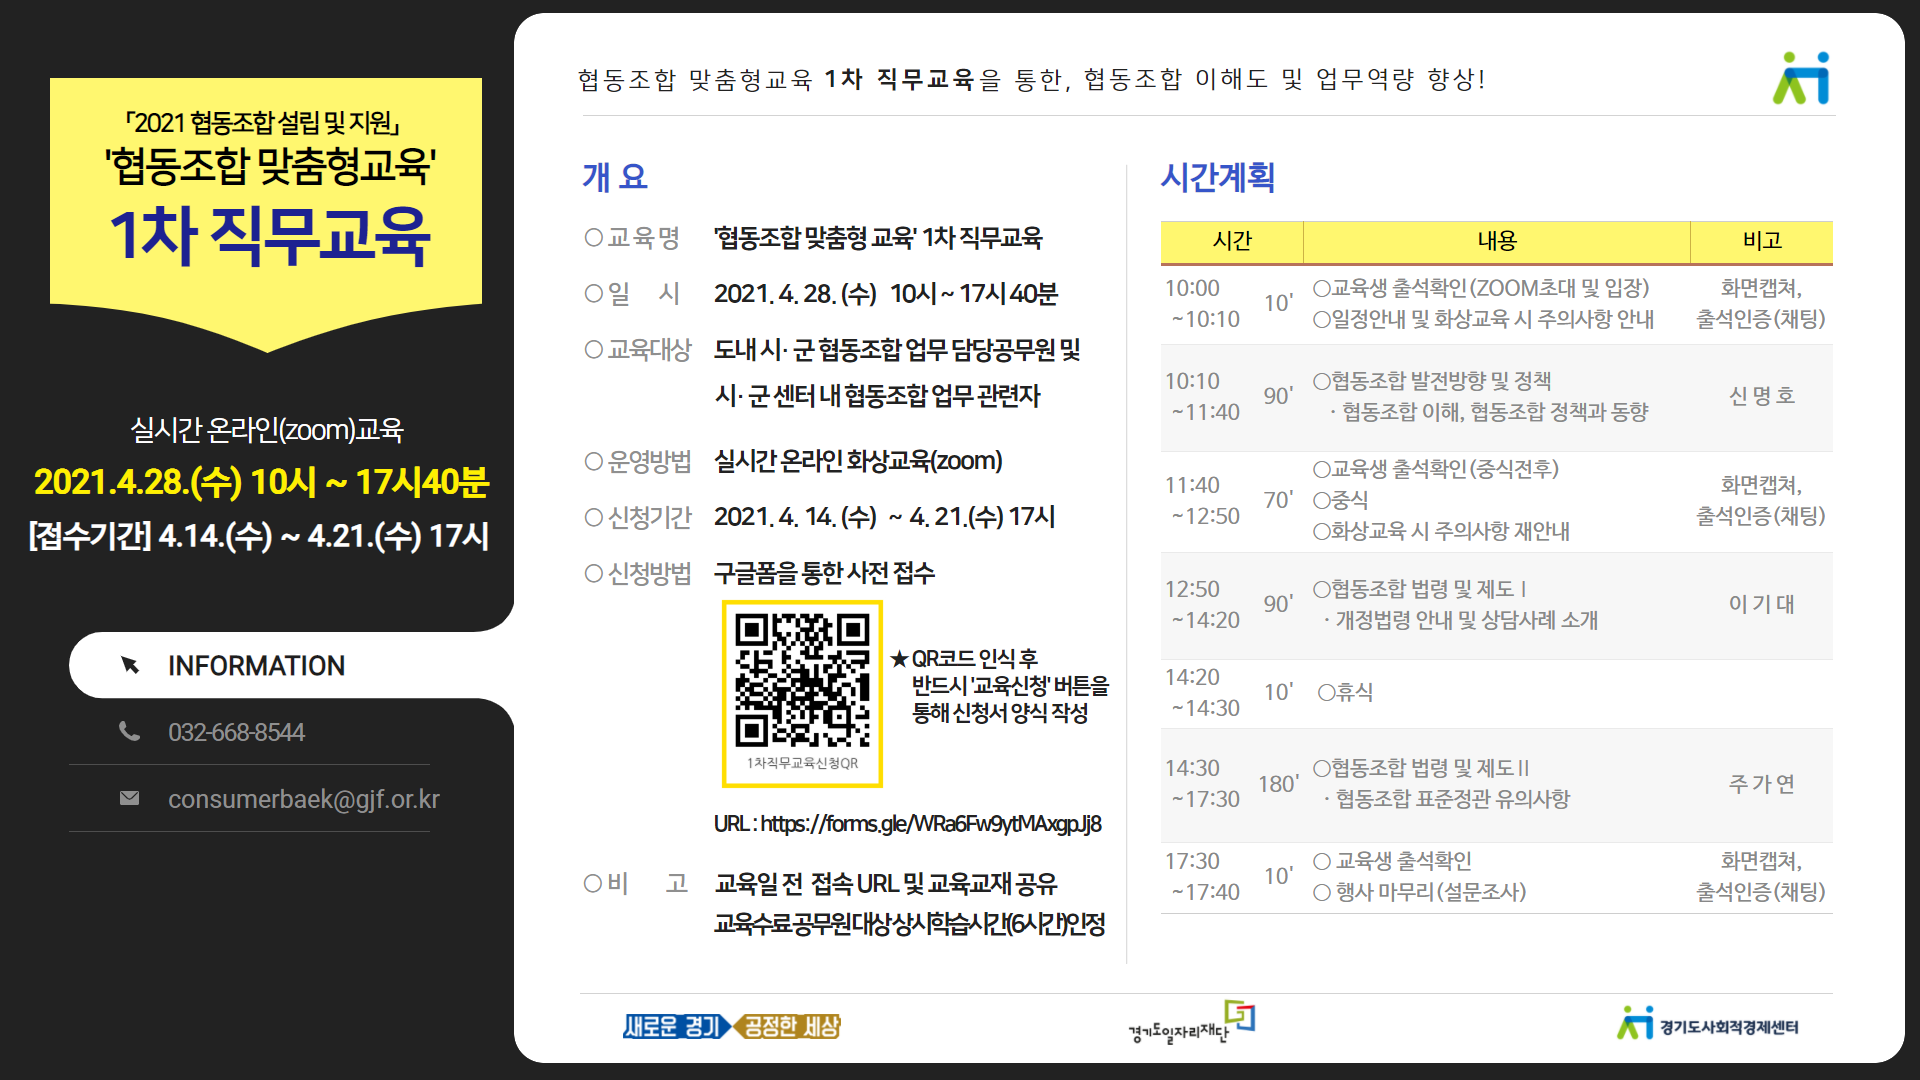Screen dimensions: 1920x1080
Task: Click the phone icon next to 032-668-8544
Action: pos(129,731)
